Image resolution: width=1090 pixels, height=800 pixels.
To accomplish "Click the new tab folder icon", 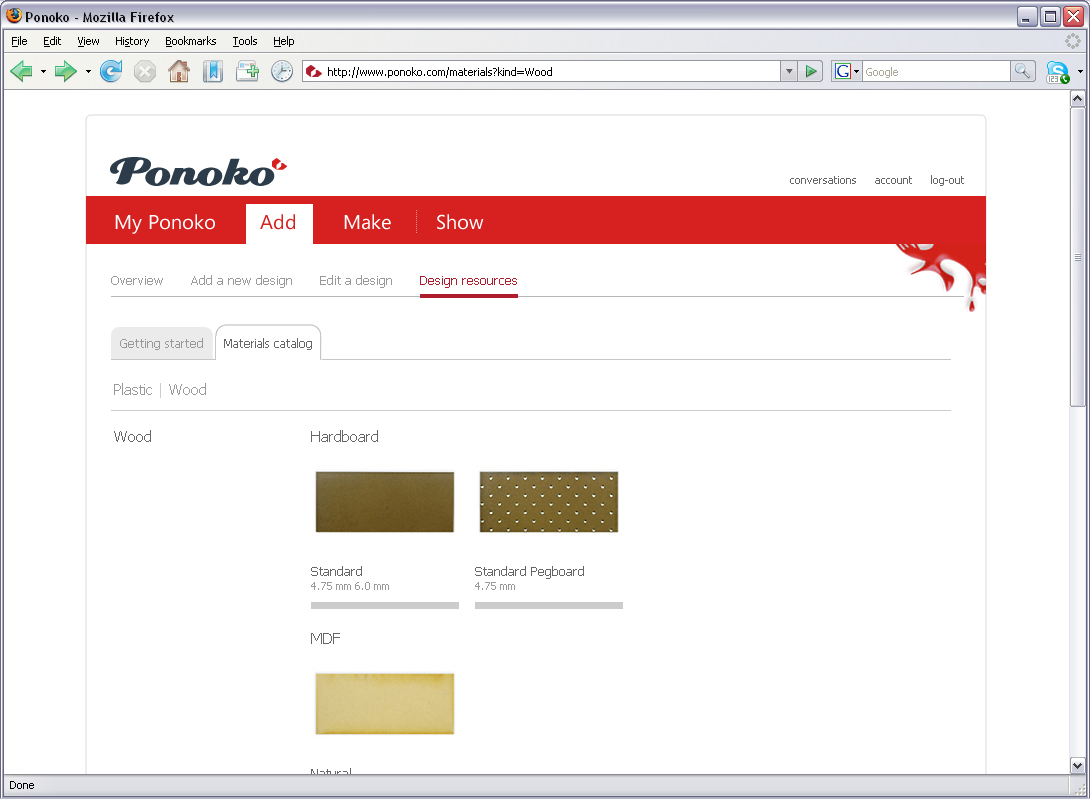I will [x=247, y=71].
